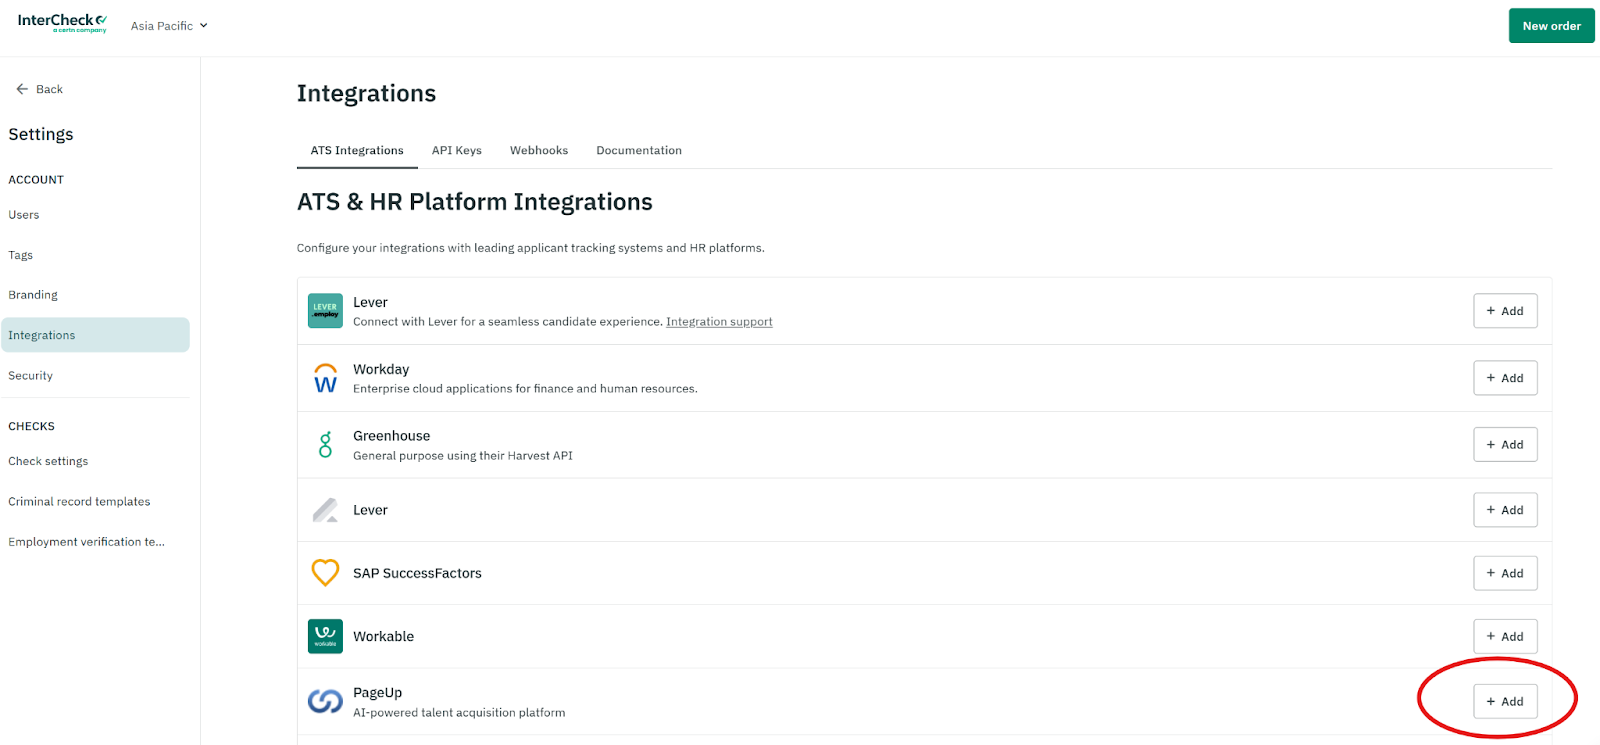Click the InterCheck logo
The width and height of the screenshot is (1600, 745).
62,22
